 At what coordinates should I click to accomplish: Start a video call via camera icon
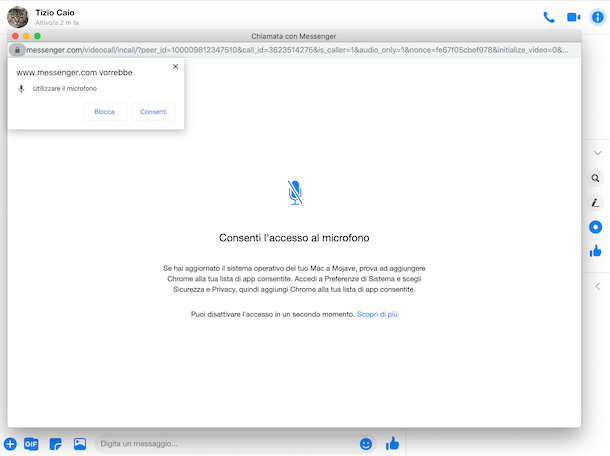573,18
